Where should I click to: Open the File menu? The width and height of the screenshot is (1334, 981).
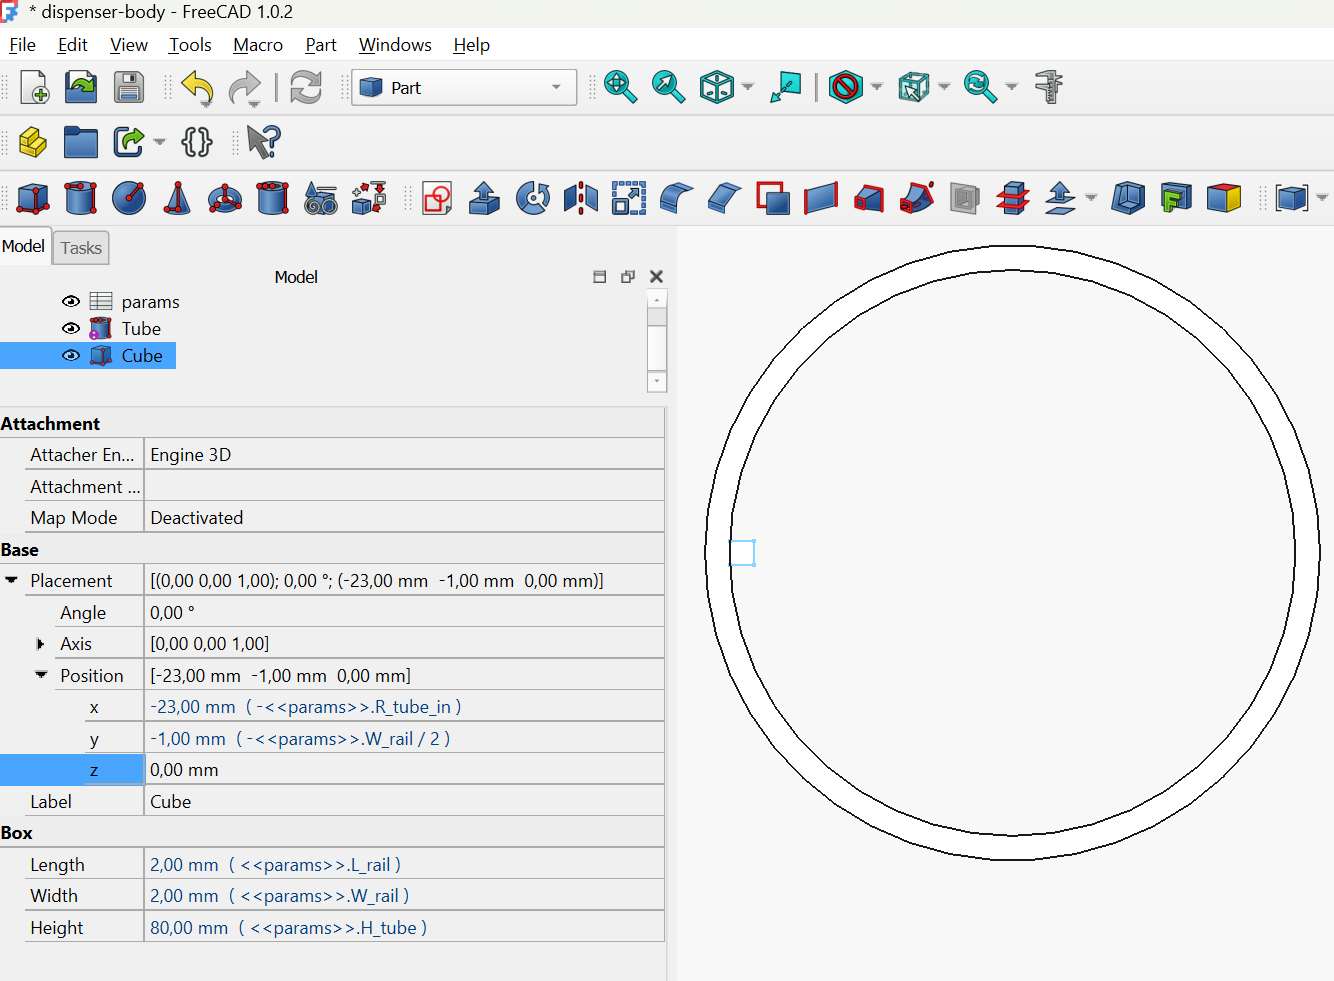pyautogui.click(x=22, y=45)
